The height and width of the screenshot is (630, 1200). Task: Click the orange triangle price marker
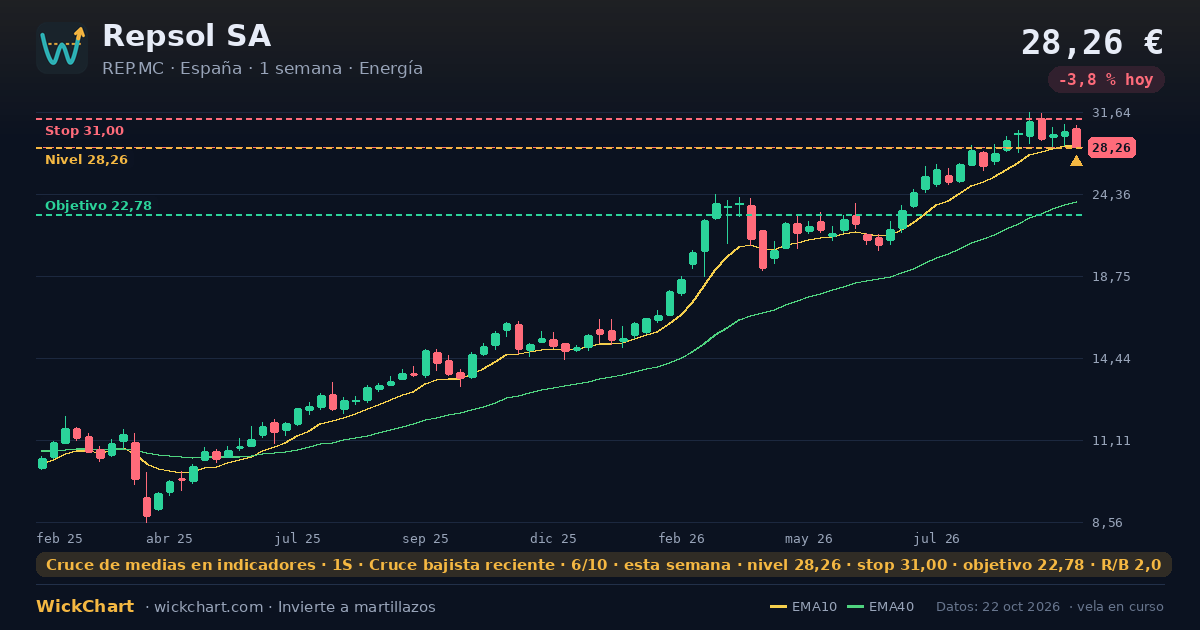[x=1076, y=160]
